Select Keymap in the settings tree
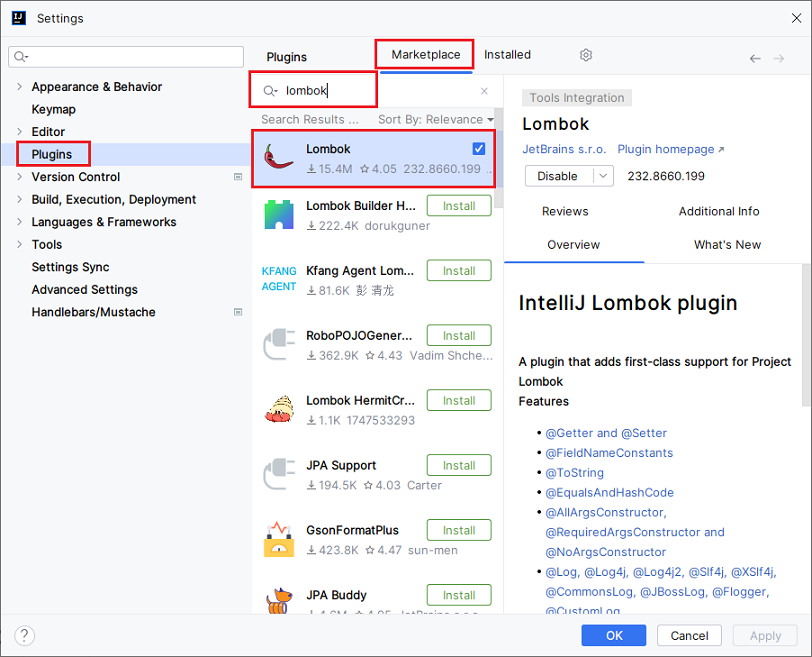 click(53, 109)
